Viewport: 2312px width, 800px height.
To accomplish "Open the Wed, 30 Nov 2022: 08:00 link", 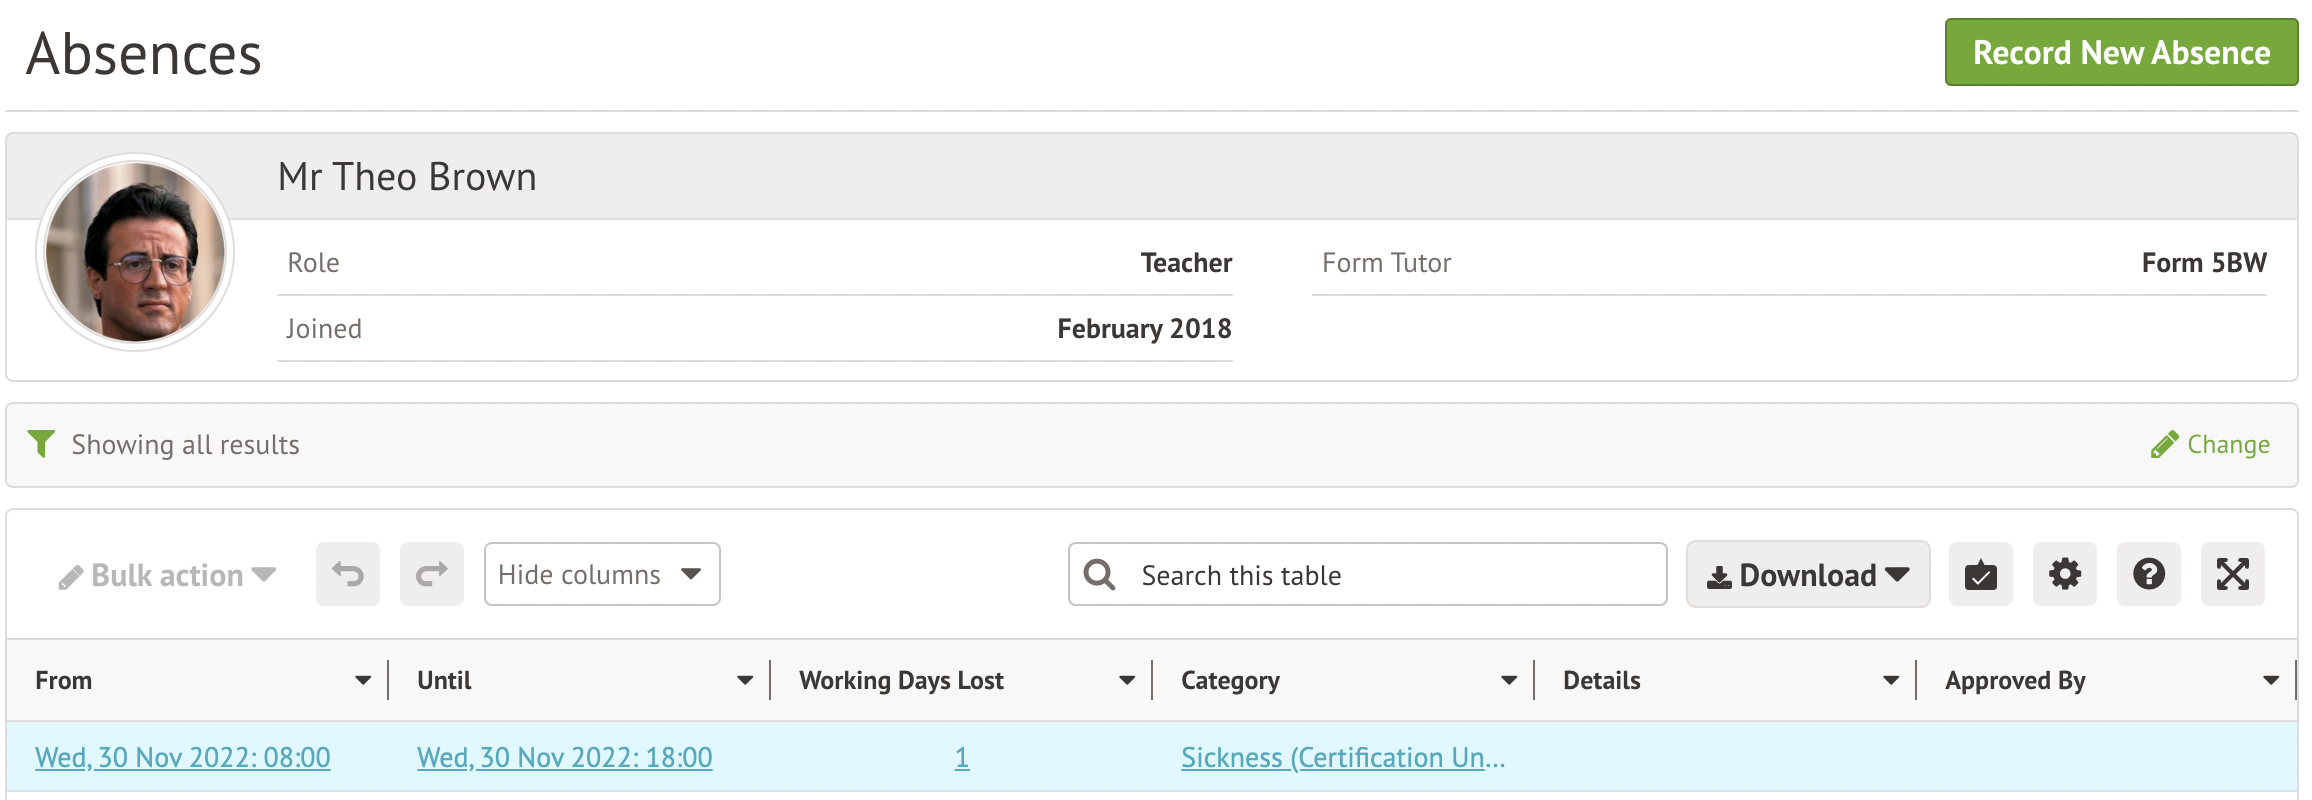I will (183, 757).
